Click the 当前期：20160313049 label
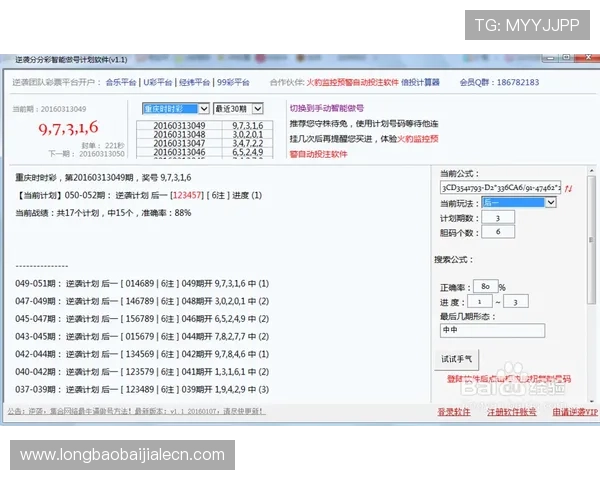The height and width of the screenshot is (480, 600). pyautogui.click(x=49, y=109)
